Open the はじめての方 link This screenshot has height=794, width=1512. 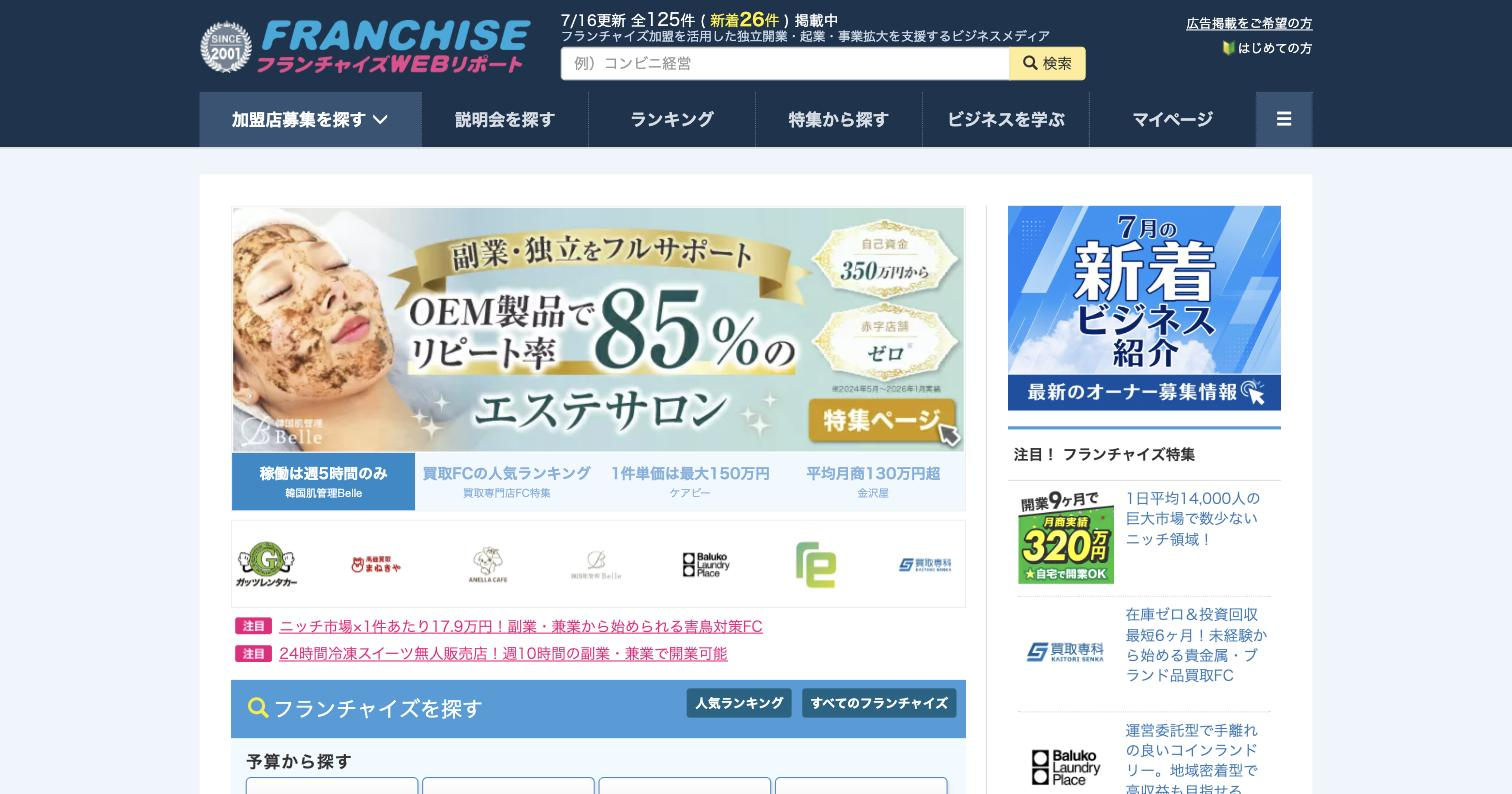point(1267,48)
